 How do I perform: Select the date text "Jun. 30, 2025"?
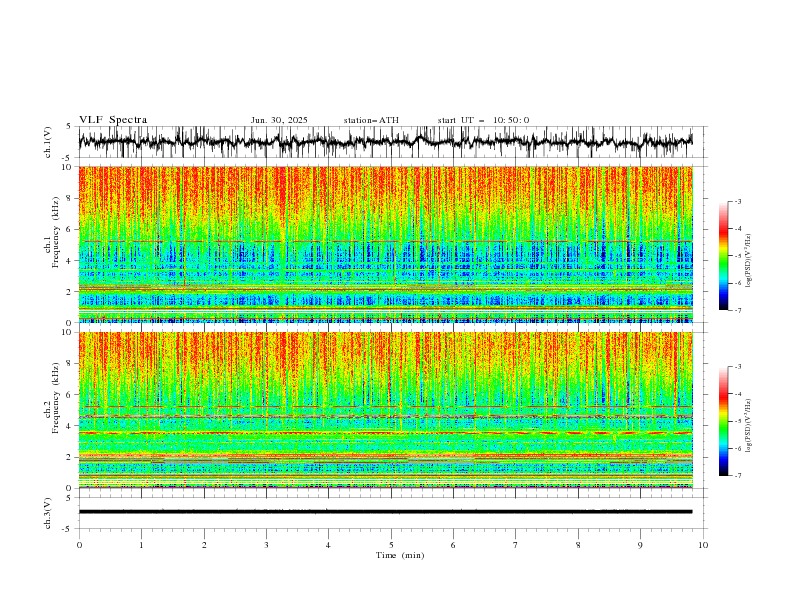279,120
